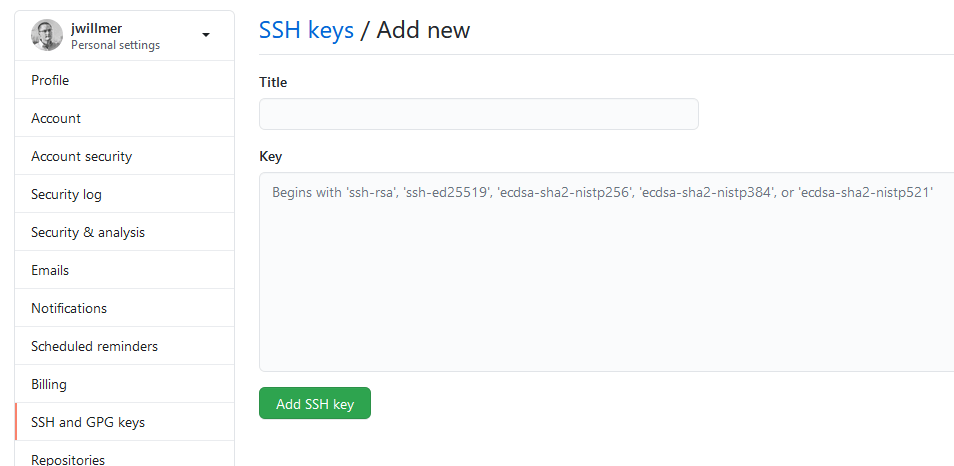Click the jwillmer profile avatar
Viewport: 954px width, 466px height.
pyautogui.click(x=47, y=35)
